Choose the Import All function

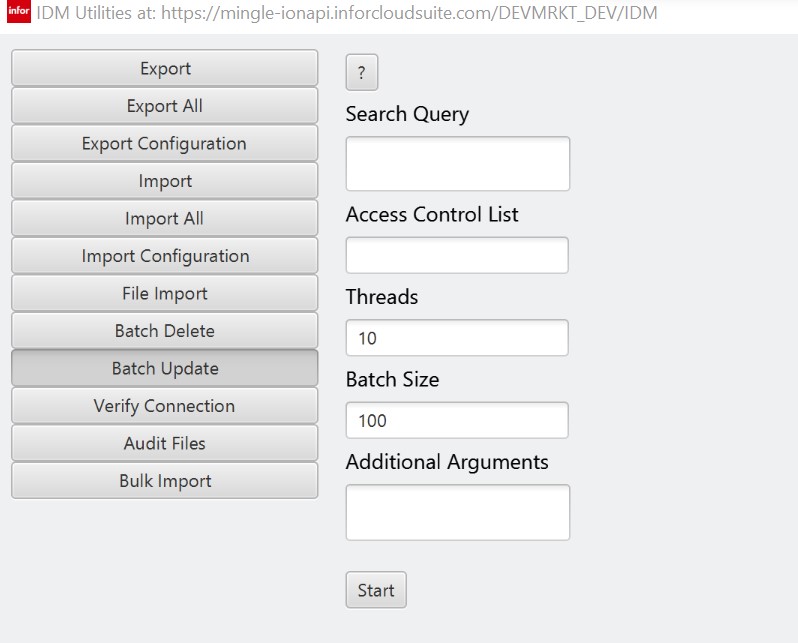coord(165,218)
